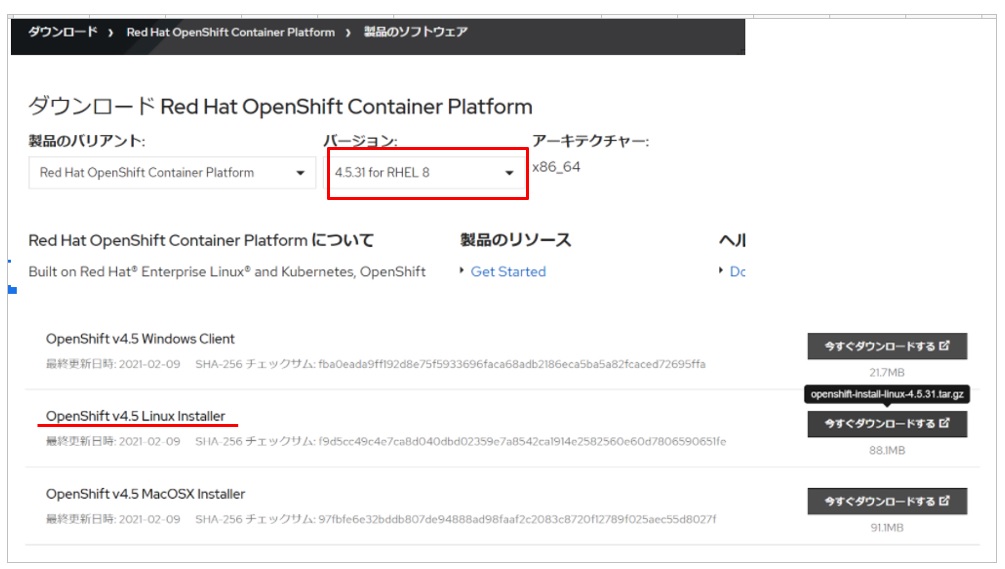Click the ダウンロード Red Hat OpenShift page heading
The image size is (1005, 569).
click(x=280, y=106)
